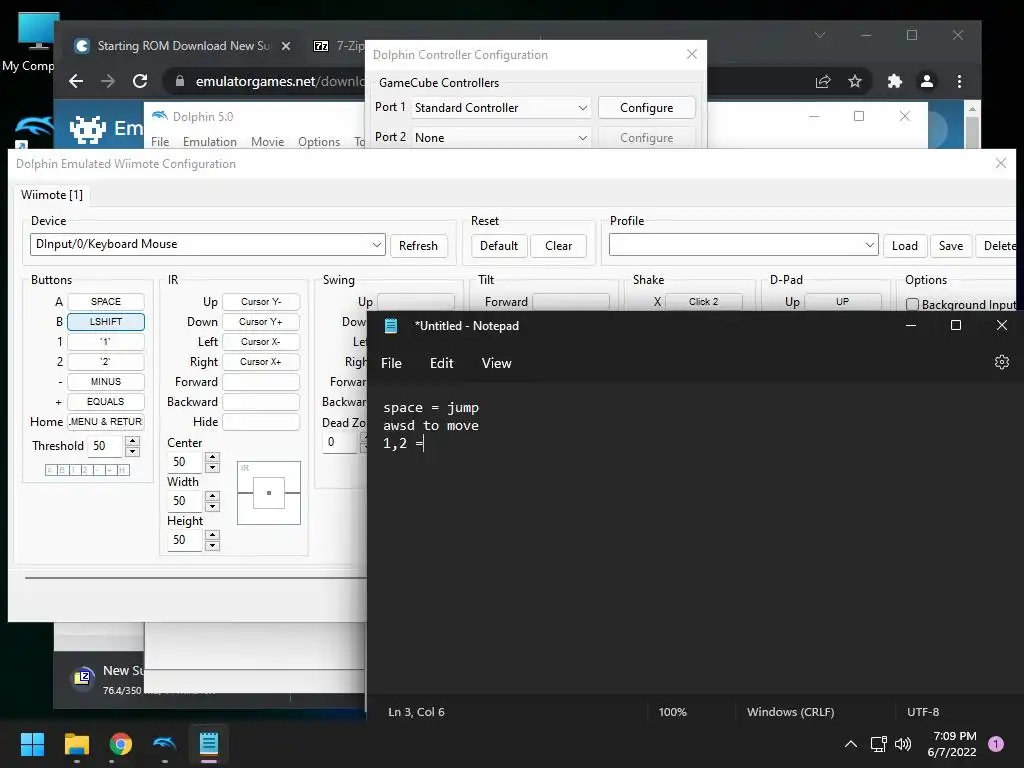Click Clear reset button
This screenshot has height=768, width=1024.
tap(558, 246)
